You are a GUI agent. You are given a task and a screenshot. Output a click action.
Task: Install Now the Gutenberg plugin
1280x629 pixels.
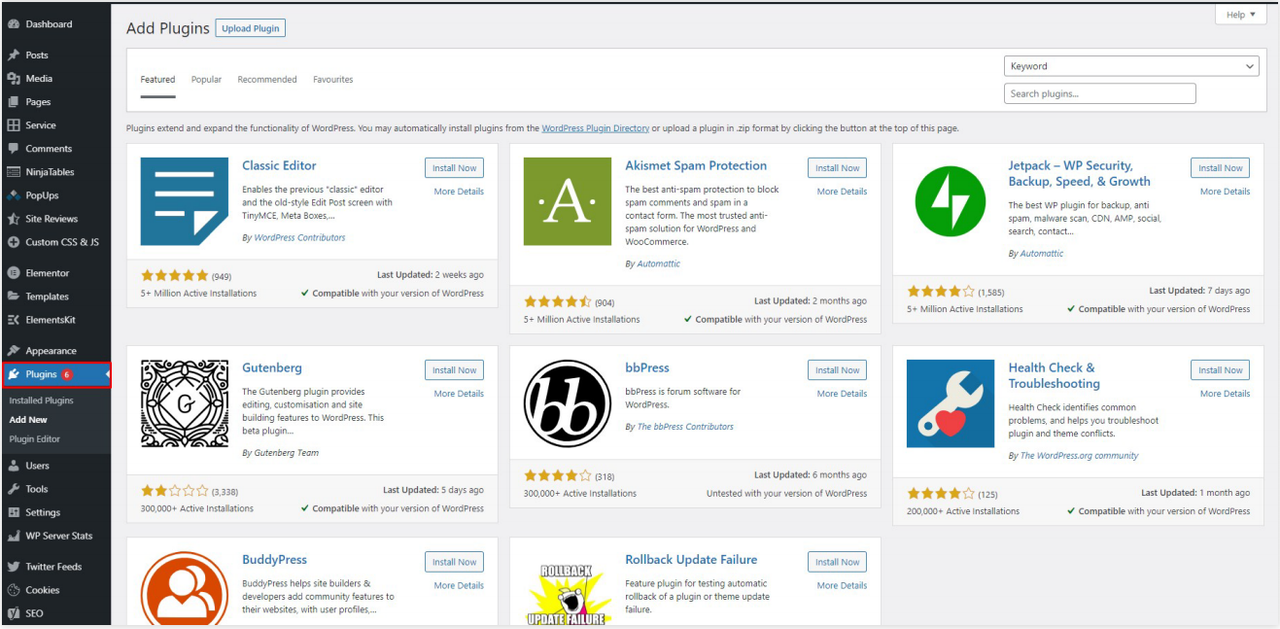(x=454, y=370)
